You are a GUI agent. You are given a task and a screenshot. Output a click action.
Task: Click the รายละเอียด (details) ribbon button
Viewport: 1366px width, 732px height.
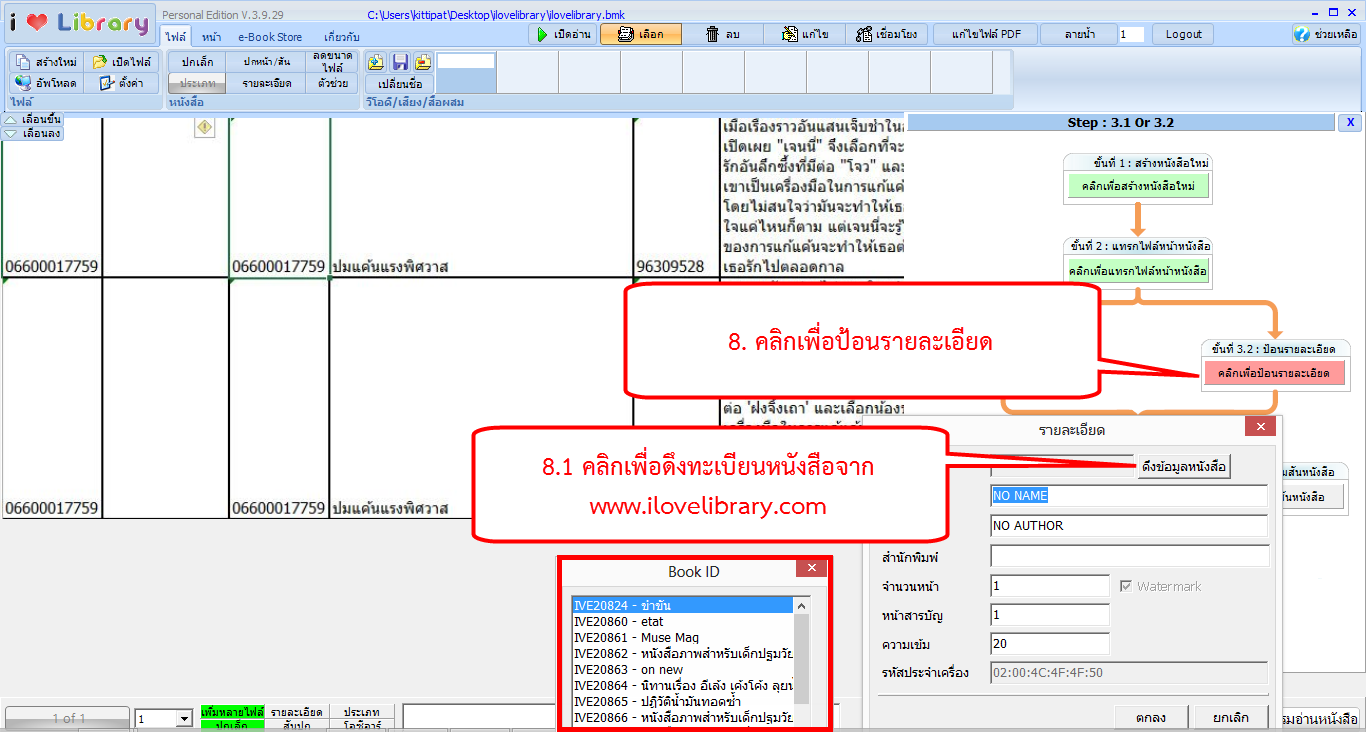266,83
